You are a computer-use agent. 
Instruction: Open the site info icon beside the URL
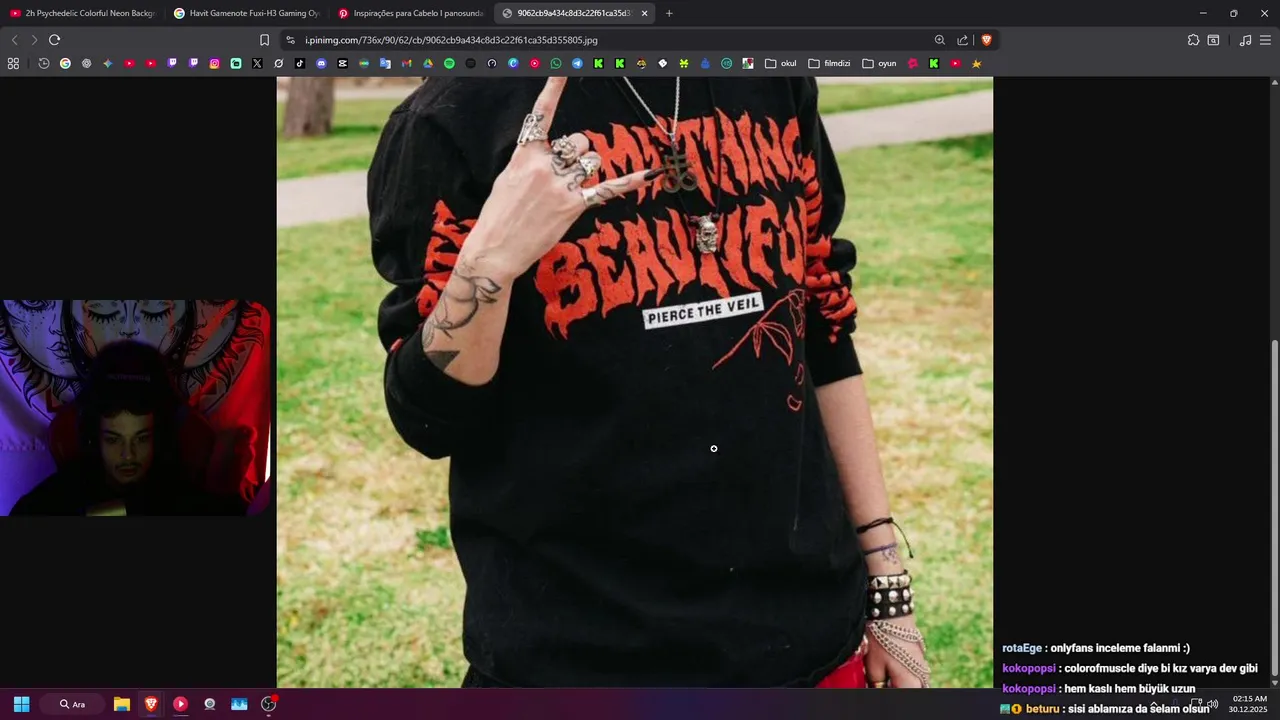pos(290,40)
